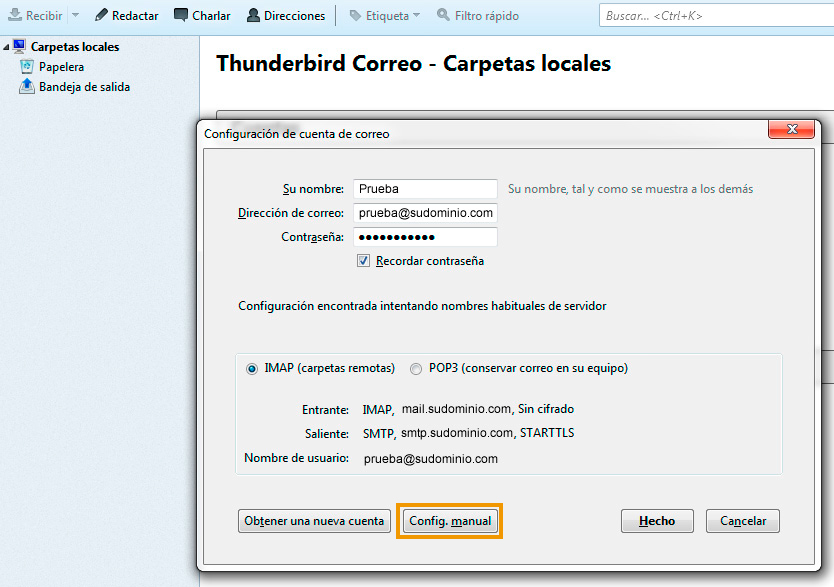This screenshot has height=587, width=834.
Task: Select Carpetas locales folder
Action: tap(75, 47)
